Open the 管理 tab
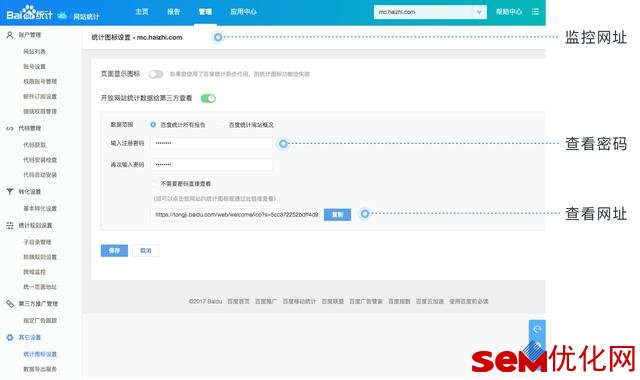This screenshot has width=640, height=380. [205, 12]
